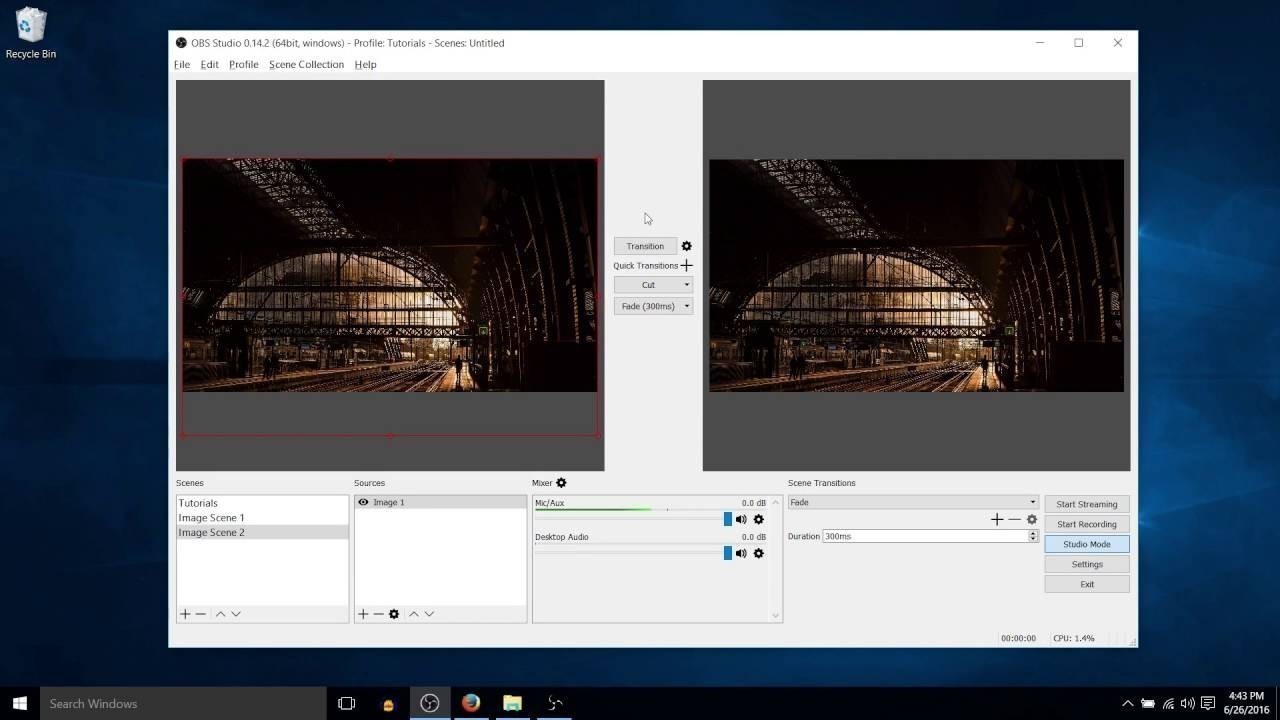Screen dimensions: 1280x720
Task: Add a new scene with the plus icon
Action: [185, 613]
